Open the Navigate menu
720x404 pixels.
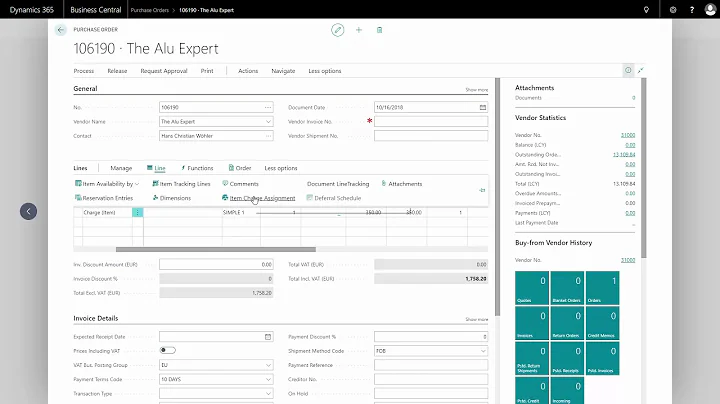click(x=283, y=71)
